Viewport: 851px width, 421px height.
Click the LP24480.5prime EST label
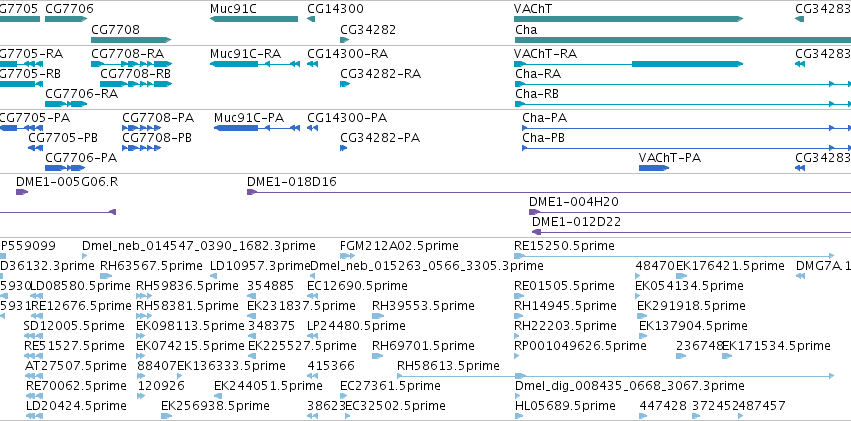click(x=356, y=326)
